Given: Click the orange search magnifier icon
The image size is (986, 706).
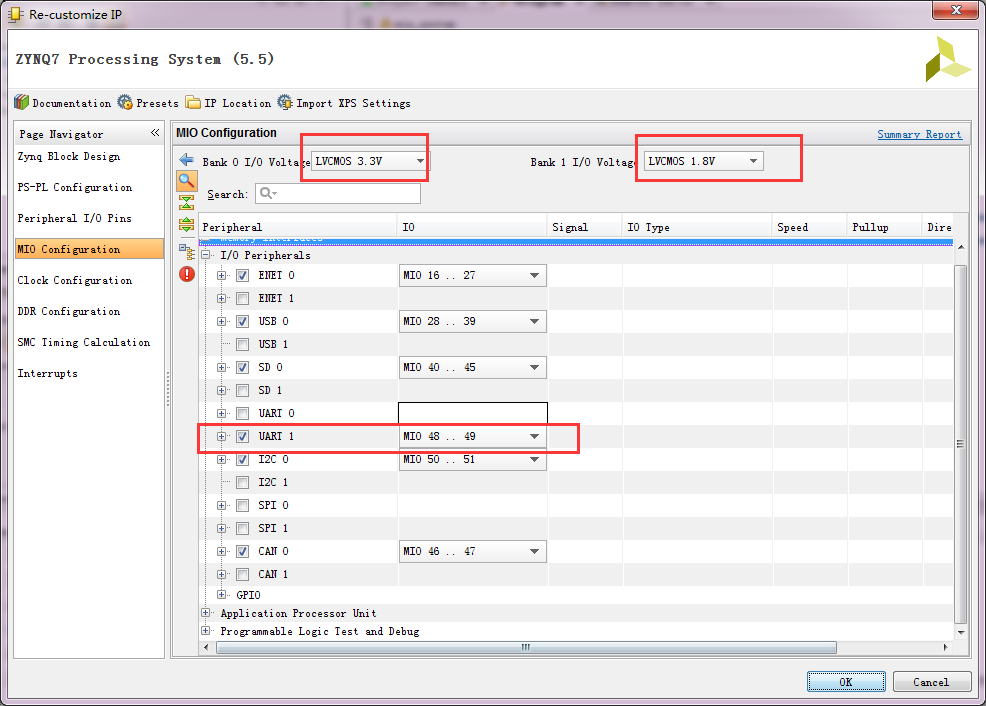Looking at the screenshot, I should (x=187, y=181).
